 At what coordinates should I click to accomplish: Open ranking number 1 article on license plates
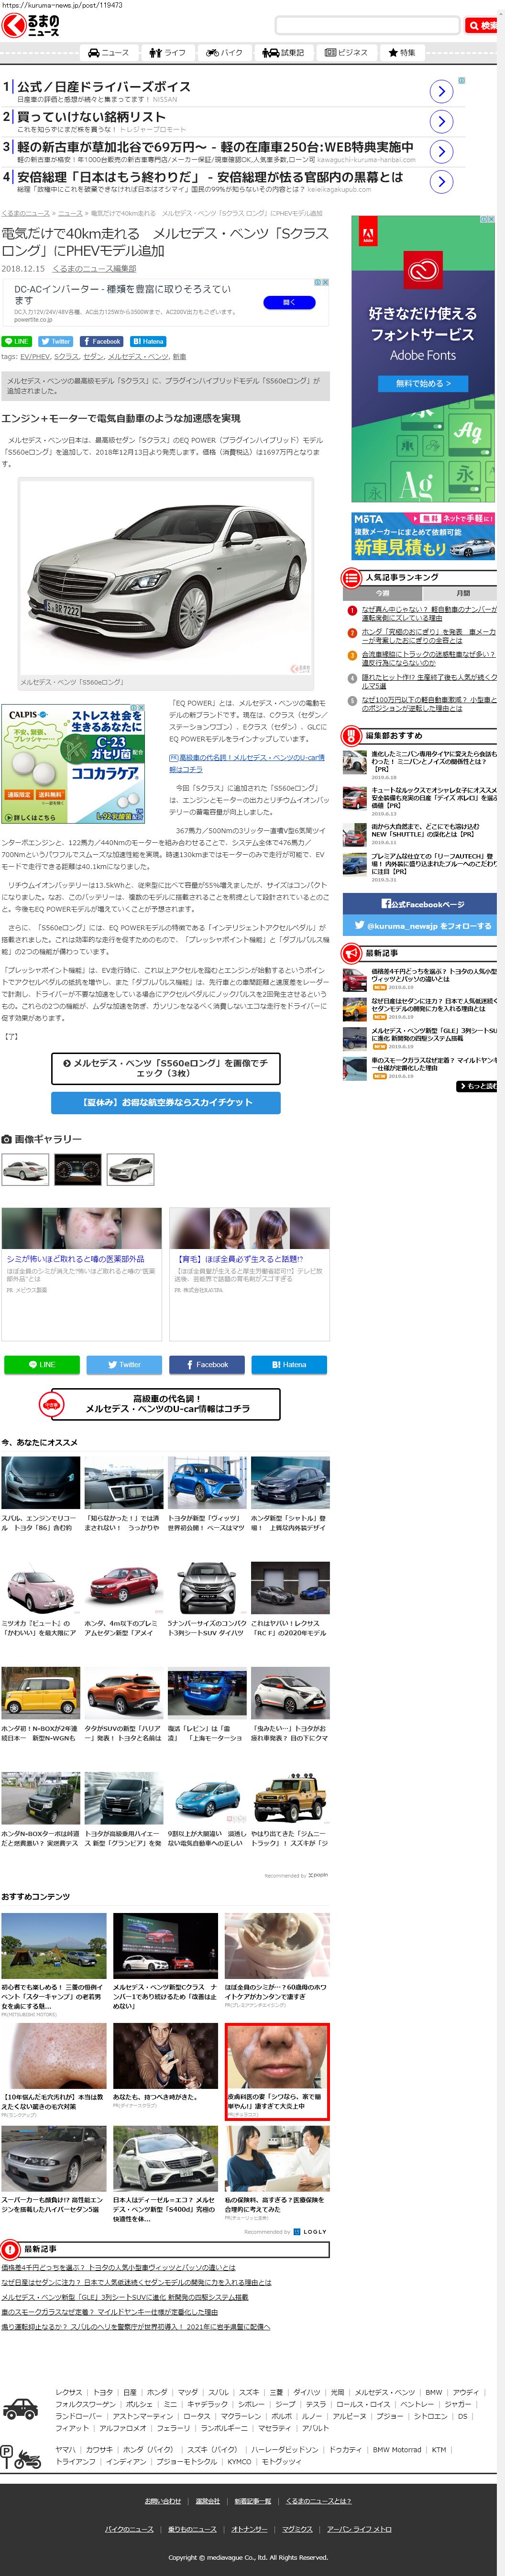(428, 613)
